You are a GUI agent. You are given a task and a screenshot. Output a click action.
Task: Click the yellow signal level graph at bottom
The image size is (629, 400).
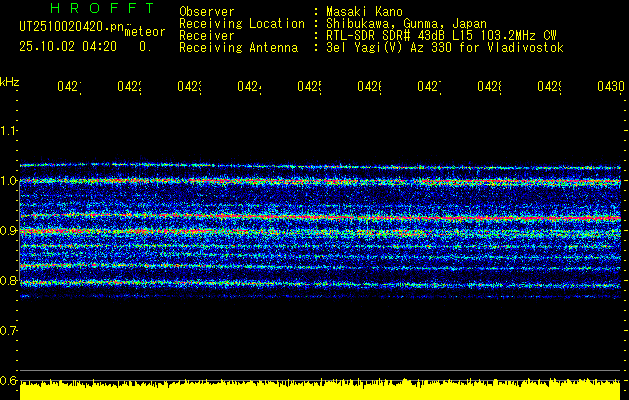320,390
